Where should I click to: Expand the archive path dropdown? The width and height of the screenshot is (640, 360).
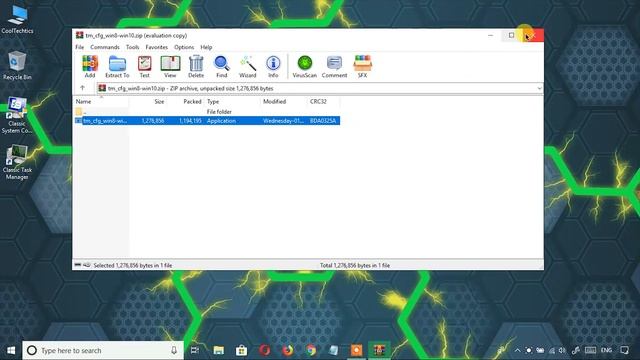(x=539, y=88)
